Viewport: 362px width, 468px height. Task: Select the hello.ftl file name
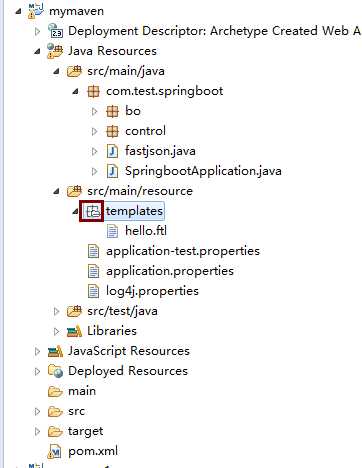146,231
